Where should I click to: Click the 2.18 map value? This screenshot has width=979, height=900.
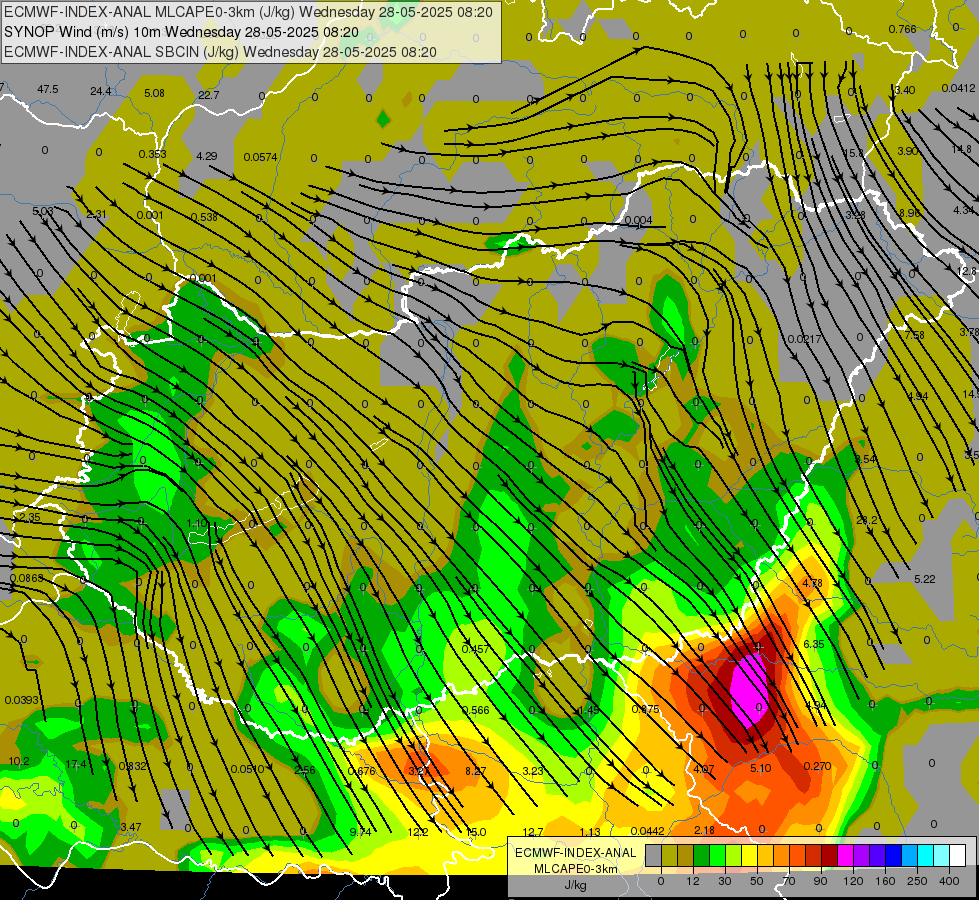coord(704,829)
